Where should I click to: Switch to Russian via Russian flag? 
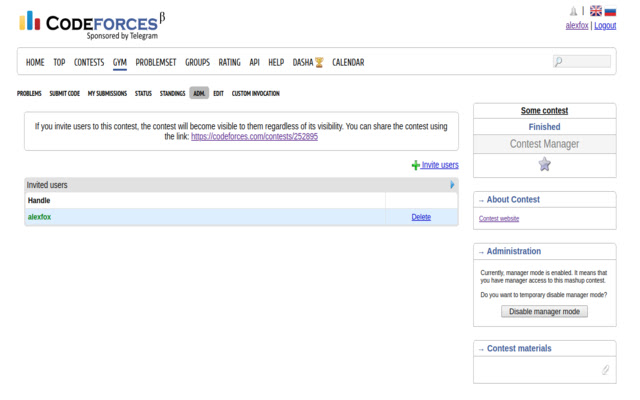[x=610, y=11]
